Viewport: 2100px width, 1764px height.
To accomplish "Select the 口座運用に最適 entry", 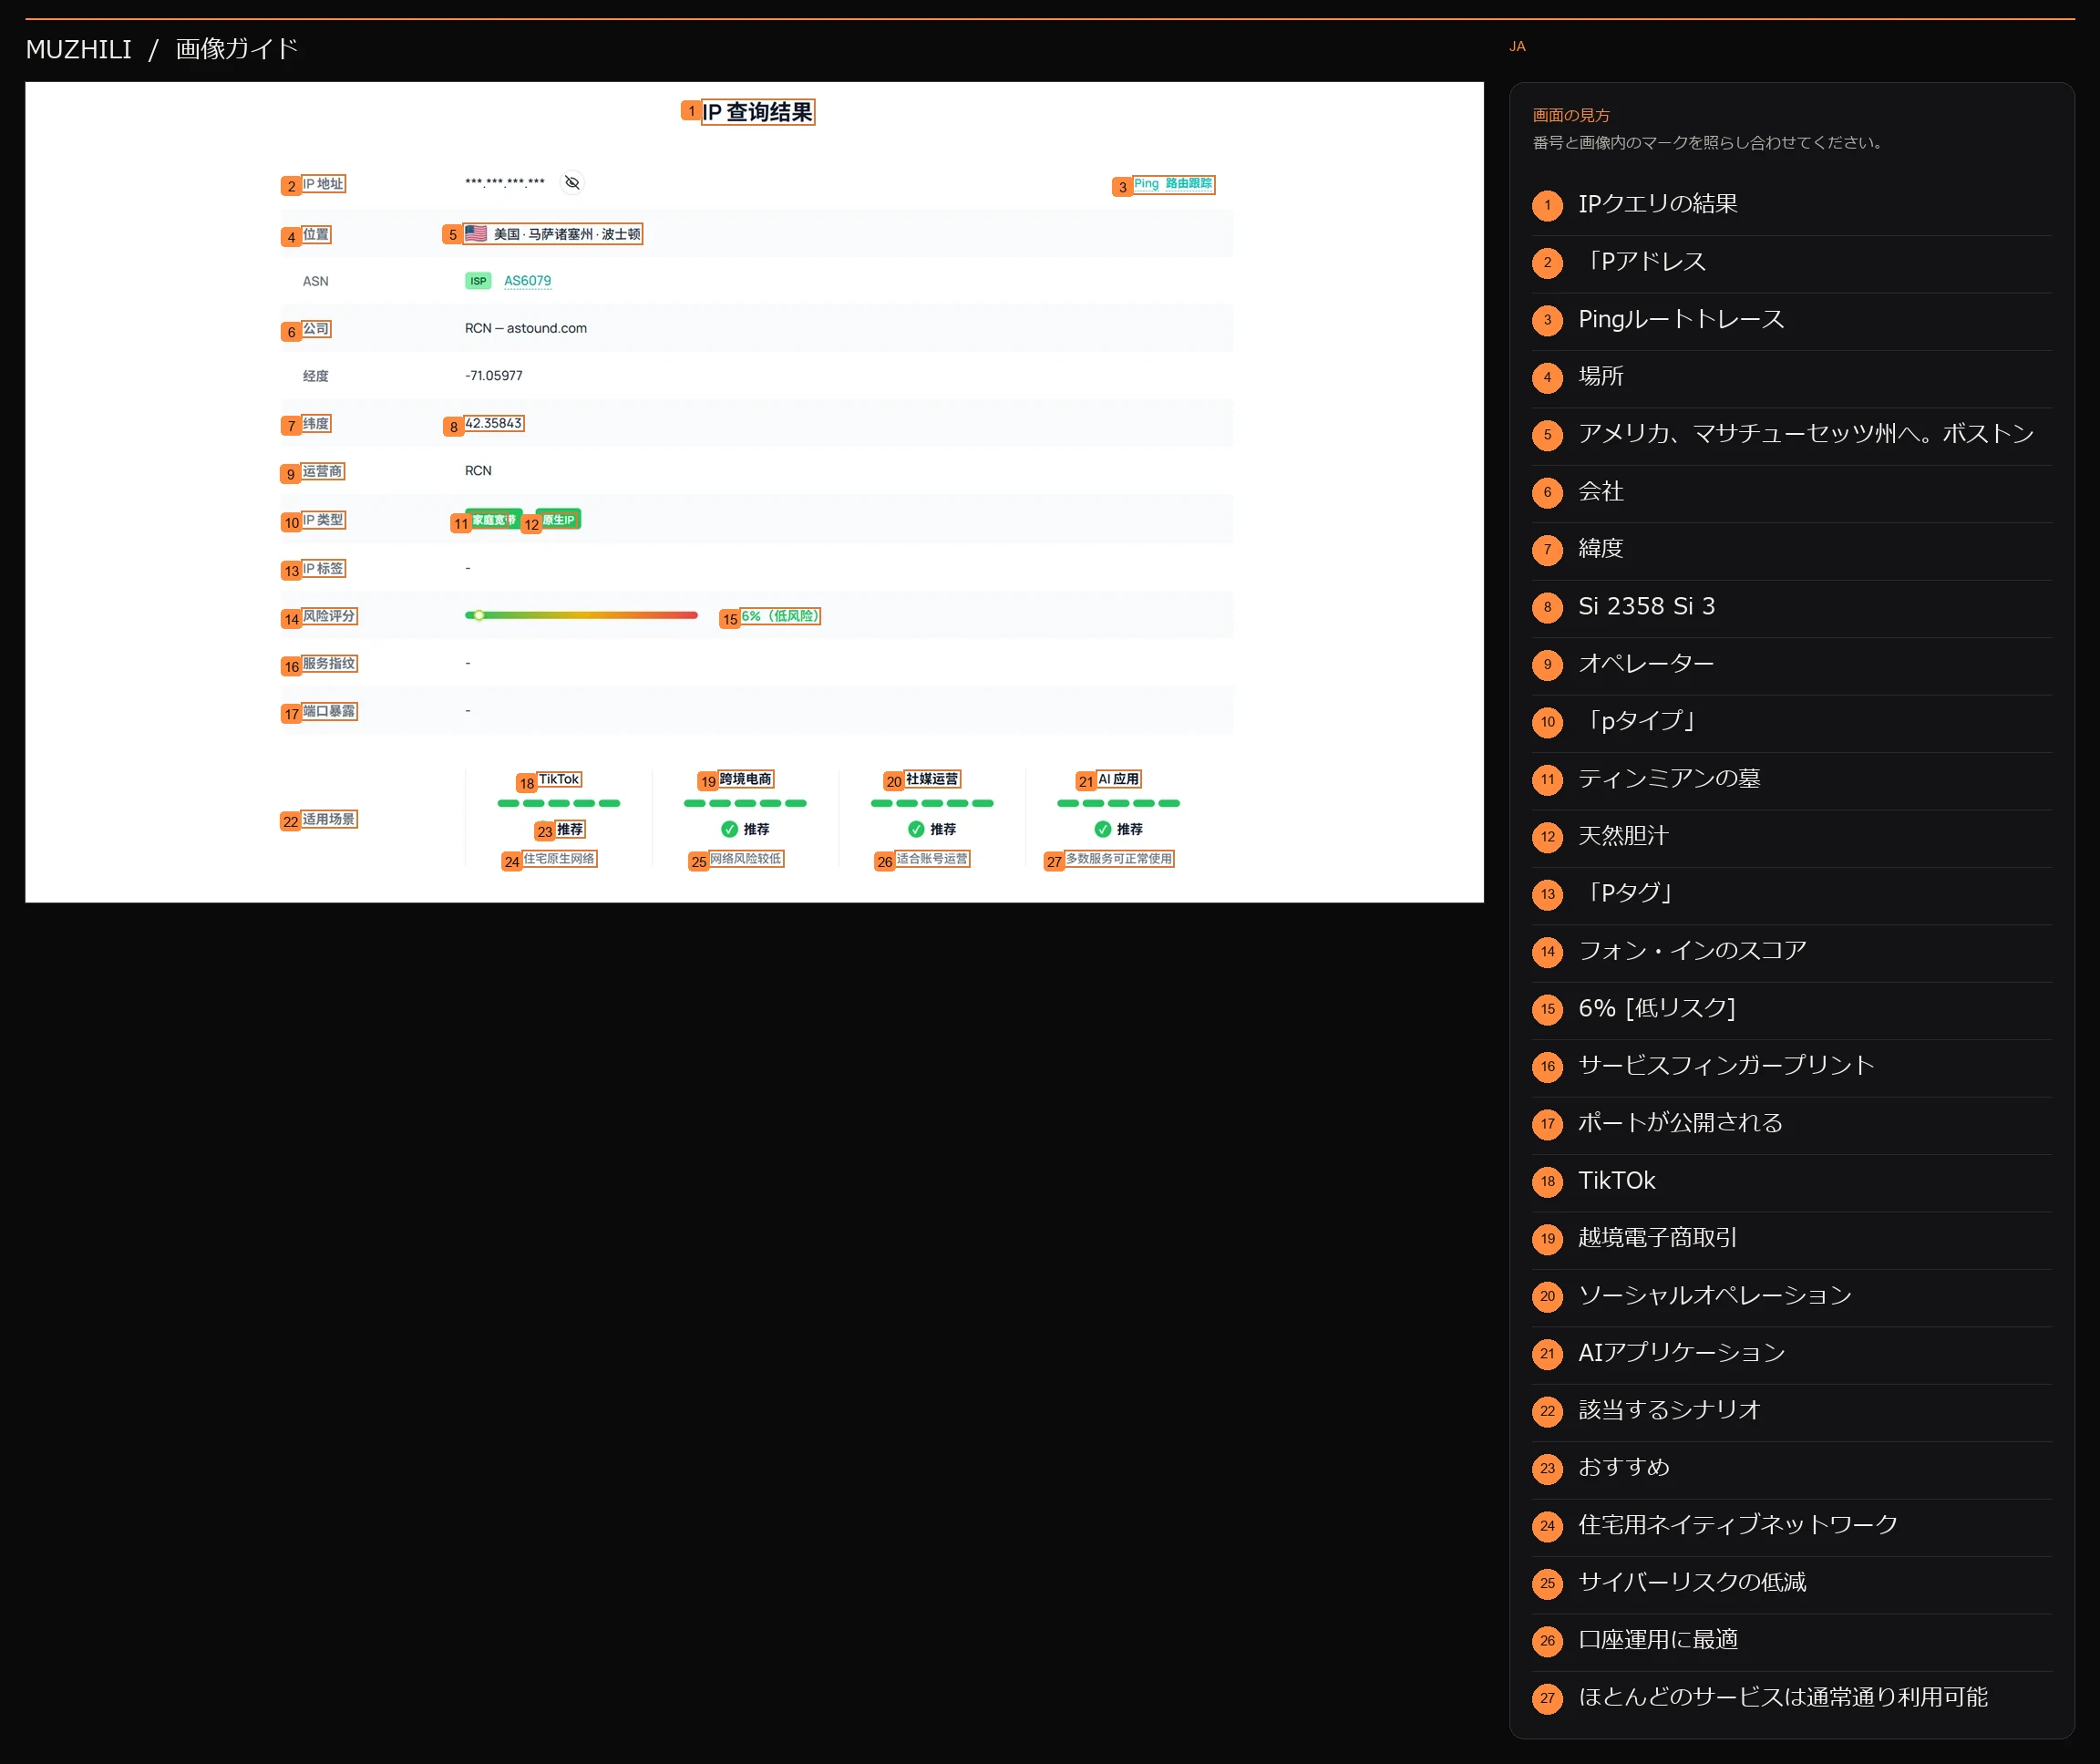I will tap(1791, 1641).
